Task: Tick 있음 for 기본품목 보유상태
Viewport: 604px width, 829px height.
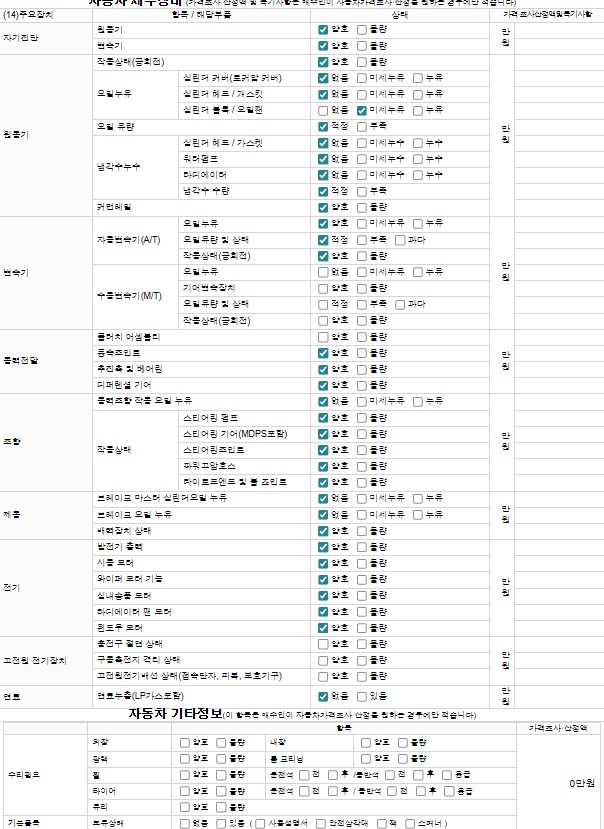Action: tap(221, 824)
